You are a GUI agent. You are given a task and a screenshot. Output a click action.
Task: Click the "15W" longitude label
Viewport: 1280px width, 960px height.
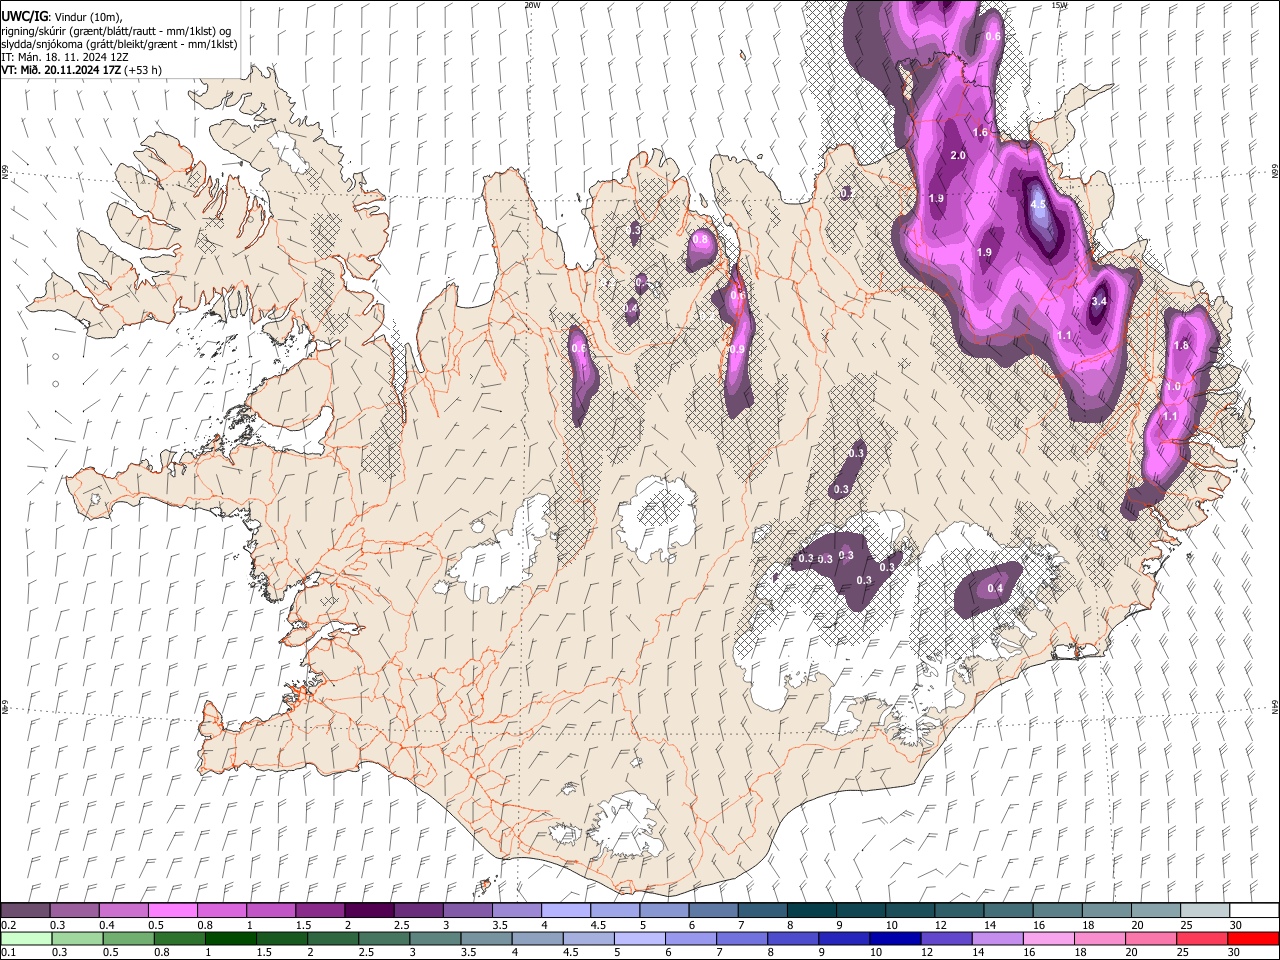pos(1059,5)
